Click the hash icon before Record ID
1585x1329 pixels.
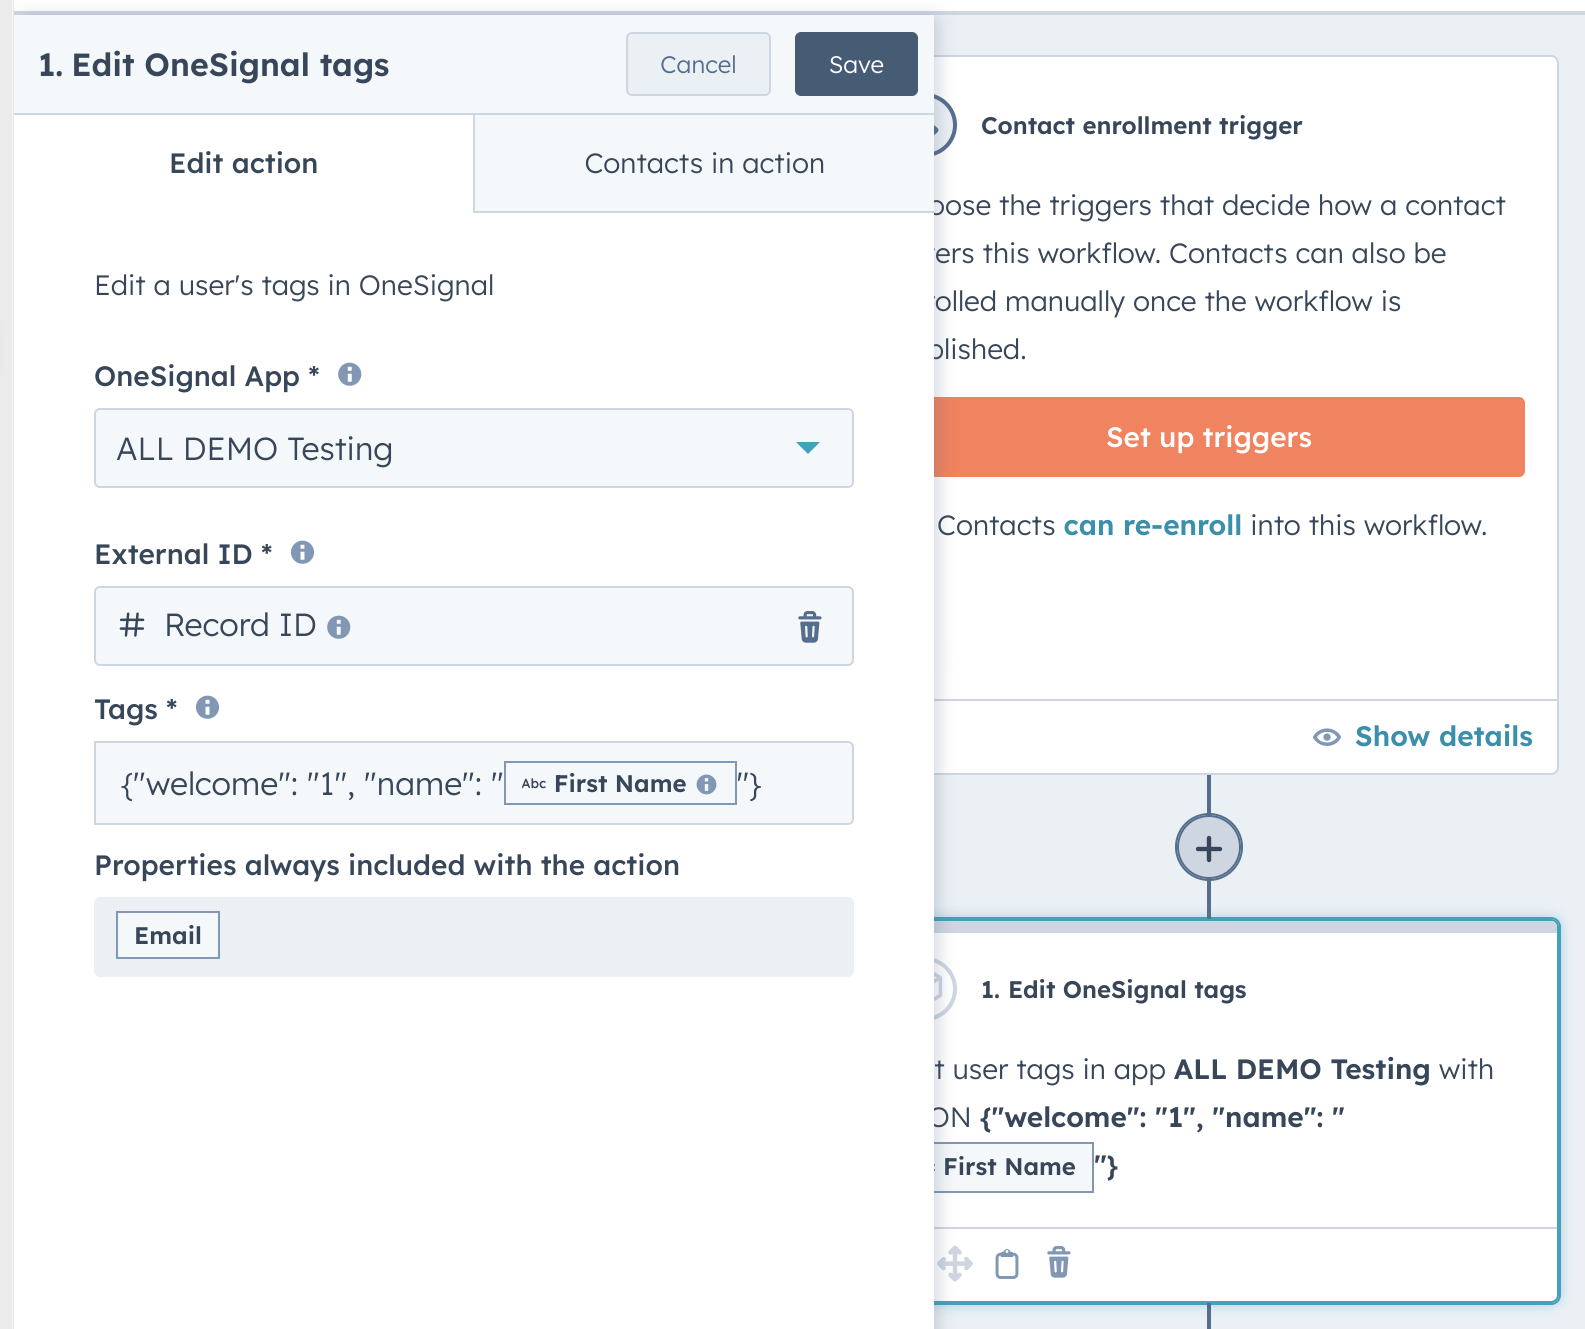[x=132, y=625]
